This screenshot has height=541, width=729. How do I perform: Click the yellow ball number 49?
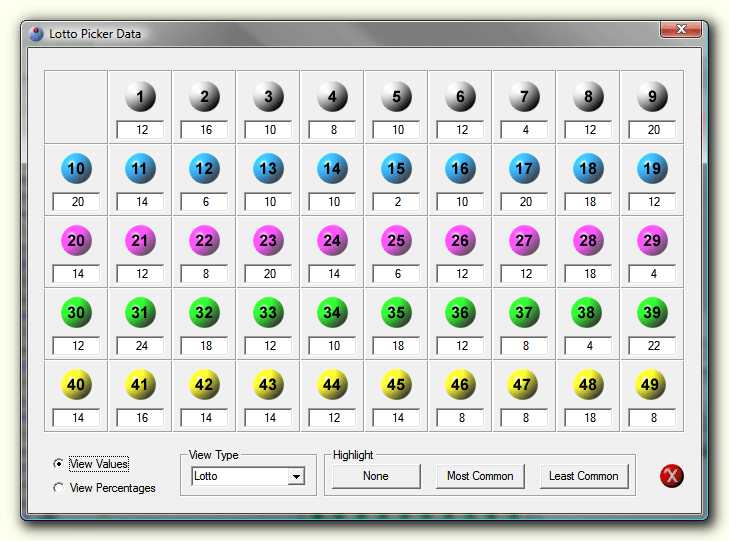(652, 385)
